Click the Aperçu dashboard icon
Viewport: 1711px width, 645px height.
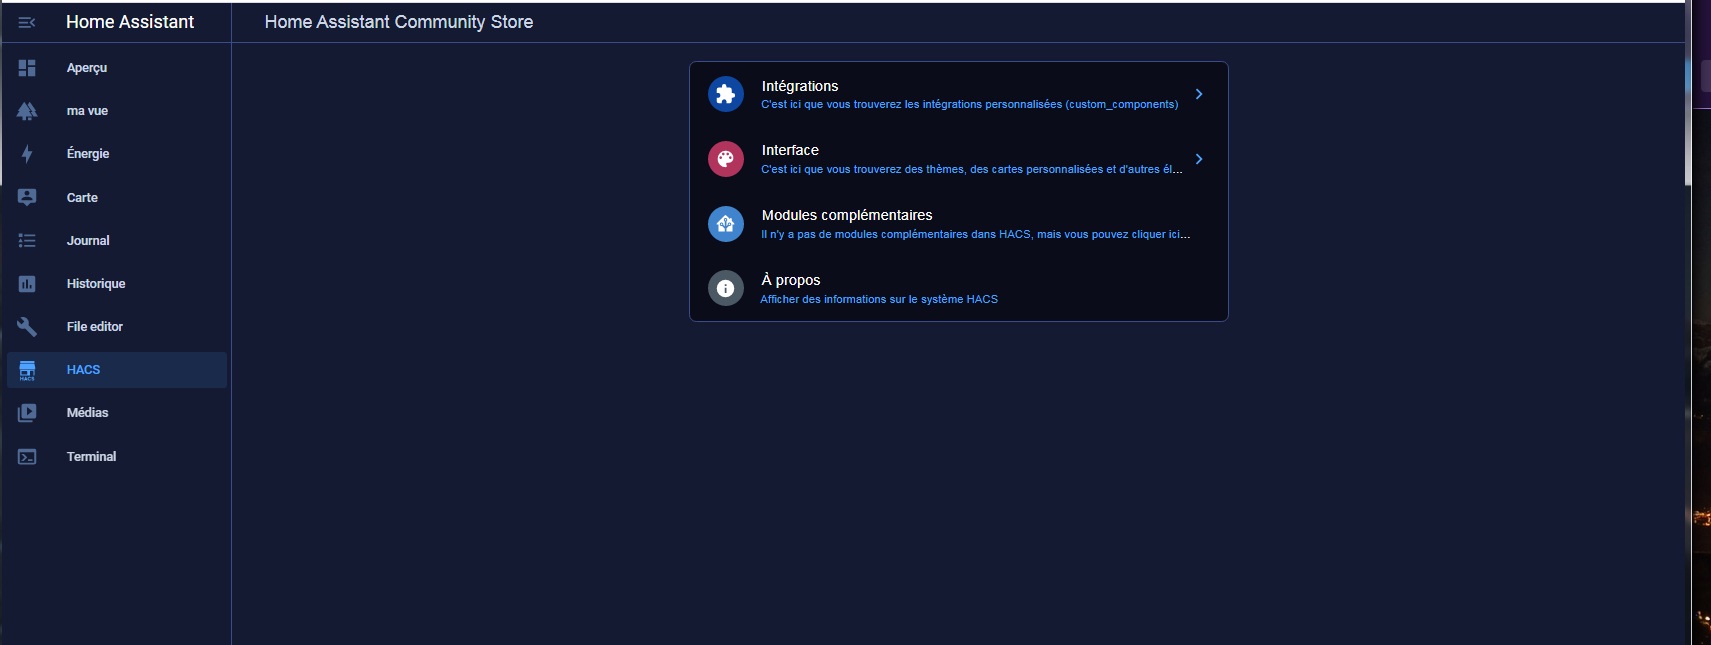click(x=27, y=68)
